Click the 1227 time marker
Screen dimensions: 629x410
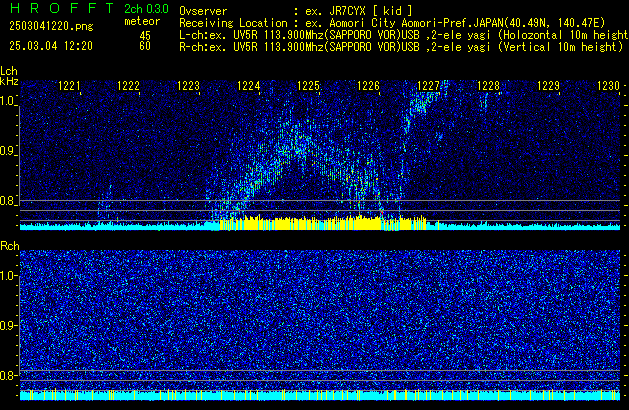pyautogui.click(x=428, y=86)
